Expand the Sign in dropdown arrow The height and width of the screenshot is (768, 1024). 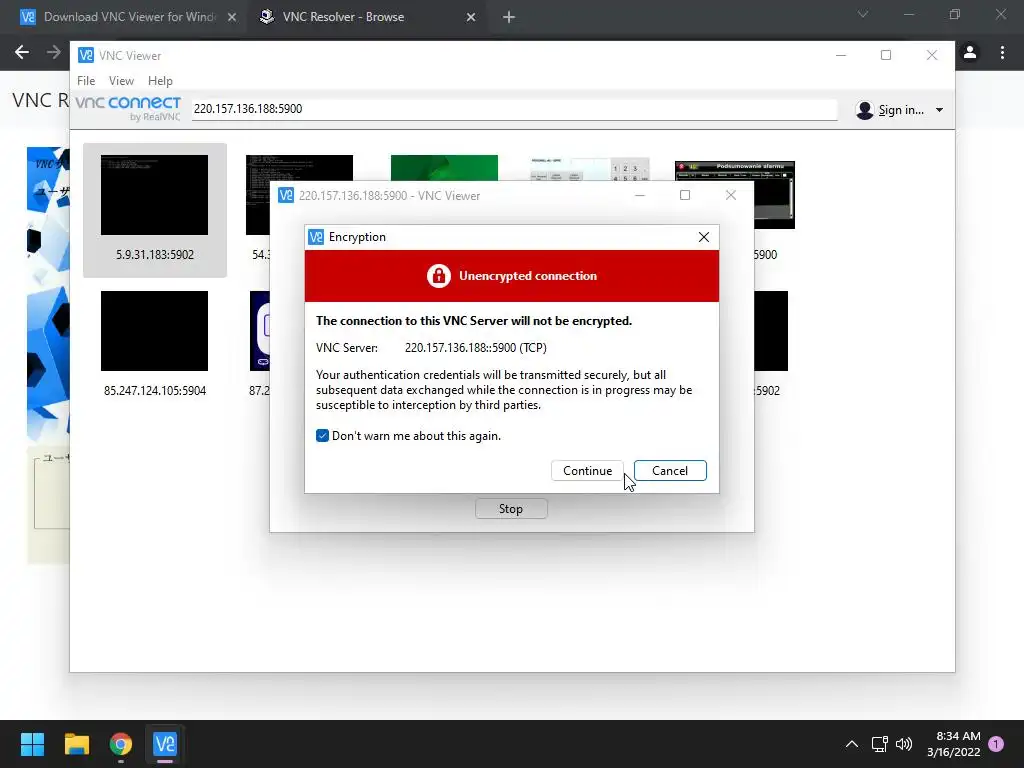click(939, 110)
